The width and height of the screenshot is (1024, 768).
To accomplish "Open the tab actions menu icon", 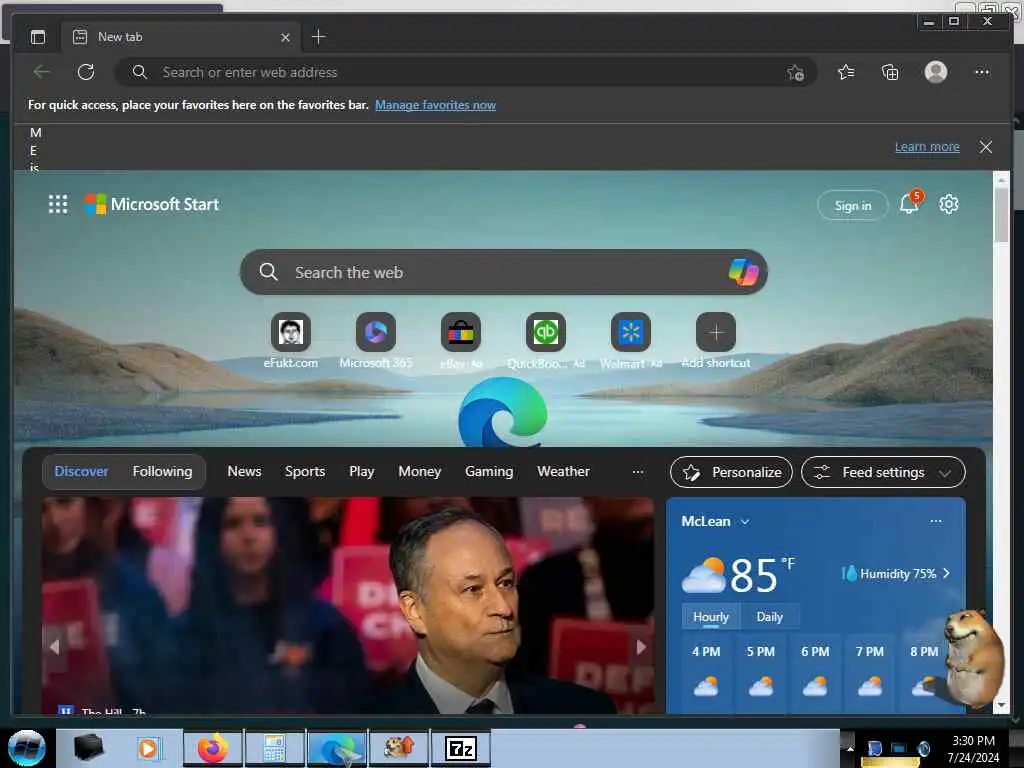I will [38, 37].
